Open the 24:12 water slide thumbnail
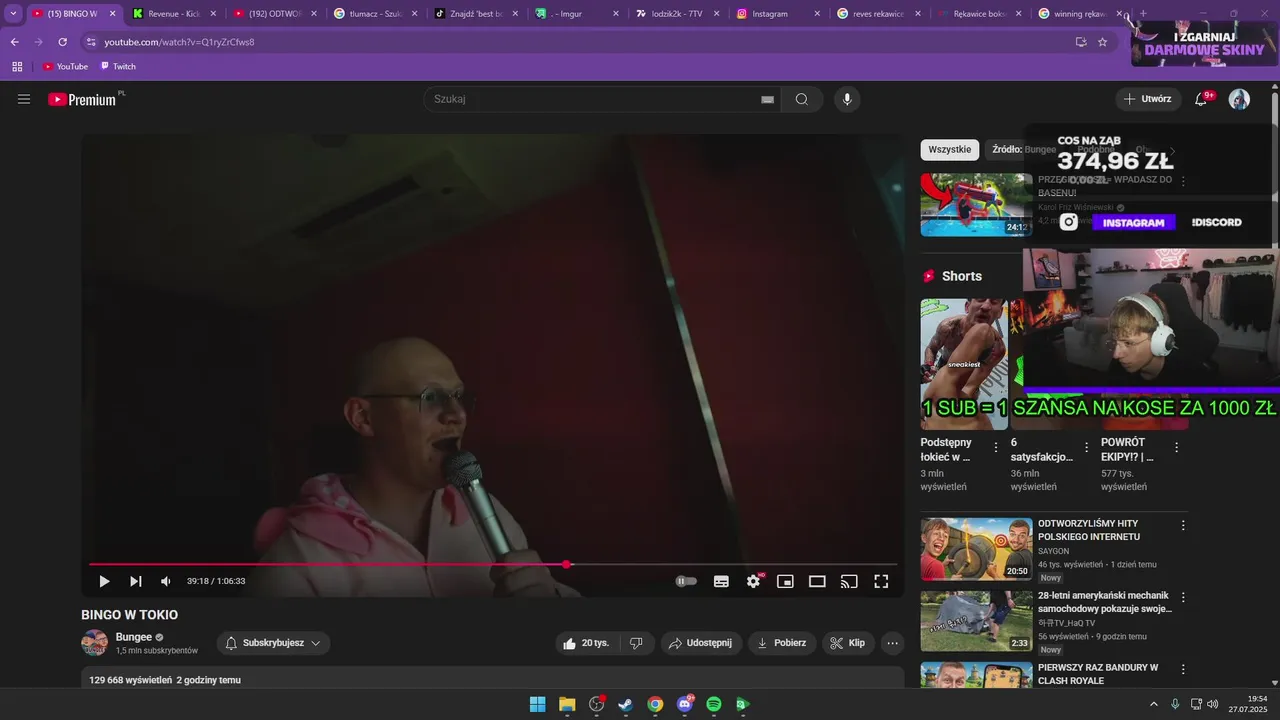Viewport: 1280px width, 720px height. (976, 205)
